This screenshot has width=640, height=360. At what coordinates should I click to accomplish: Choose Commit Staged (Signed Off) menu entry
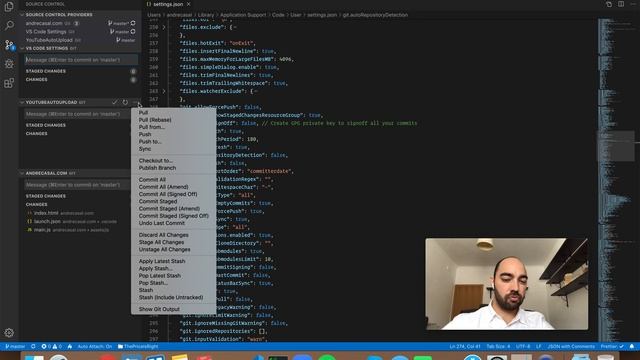pos(173,216)
